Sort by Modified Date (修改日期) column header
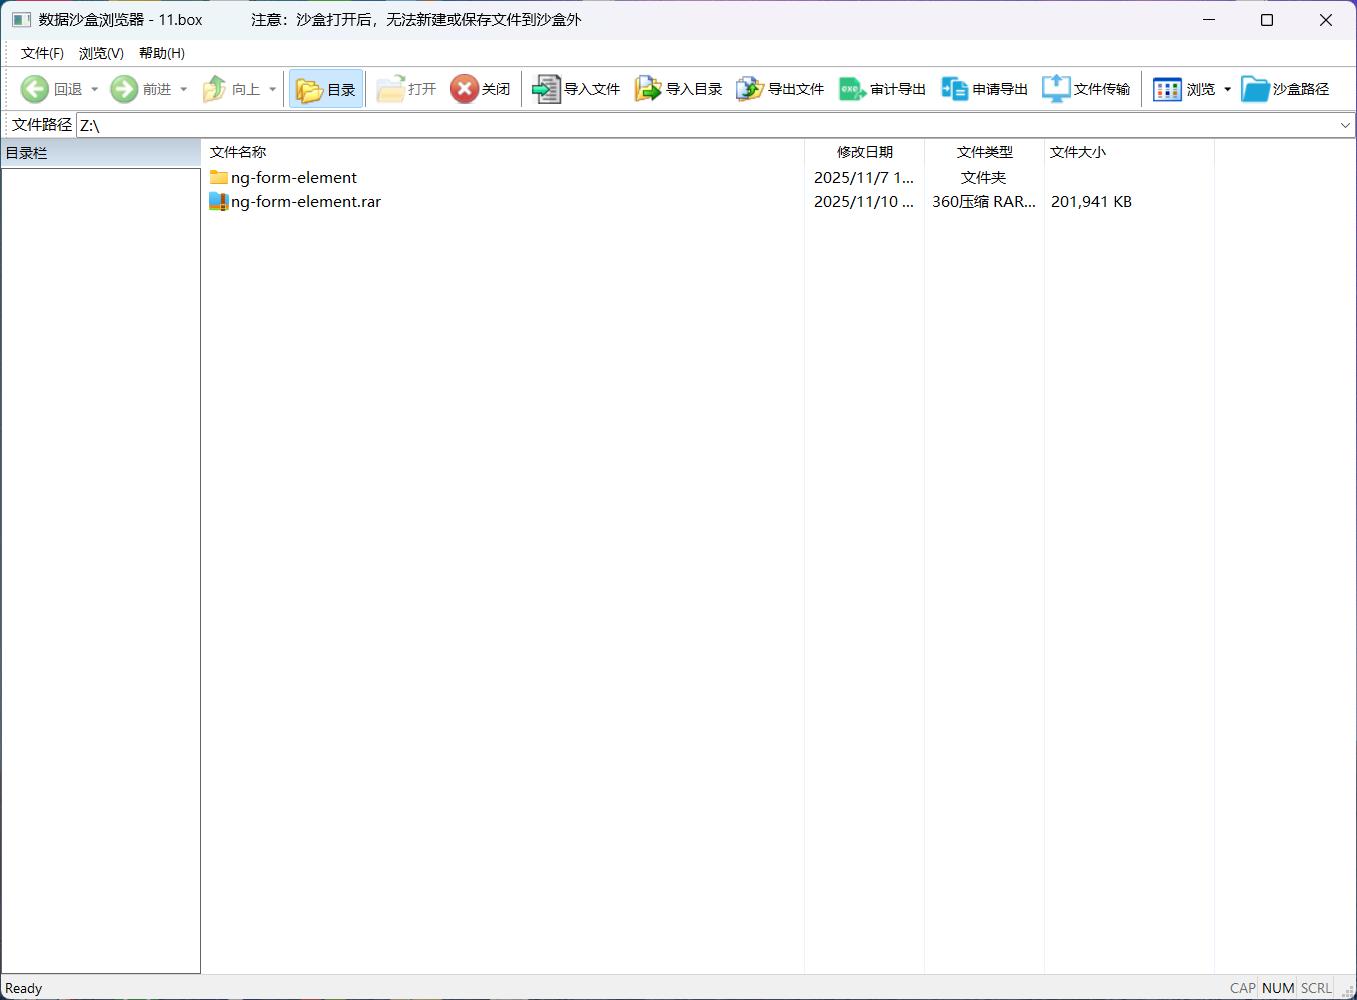 click(x=865, y=152)
